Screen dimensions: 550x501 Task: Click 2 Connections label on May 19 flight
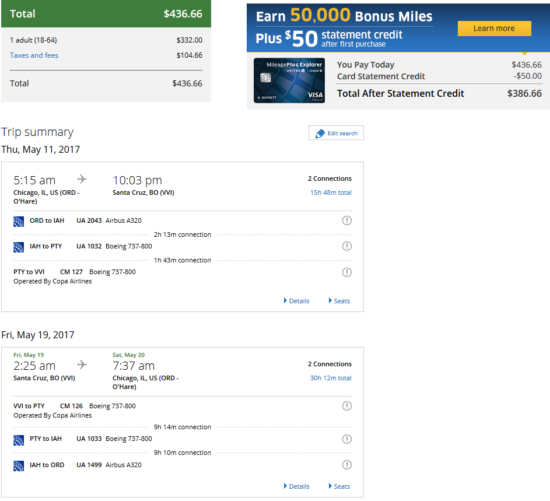330,364
